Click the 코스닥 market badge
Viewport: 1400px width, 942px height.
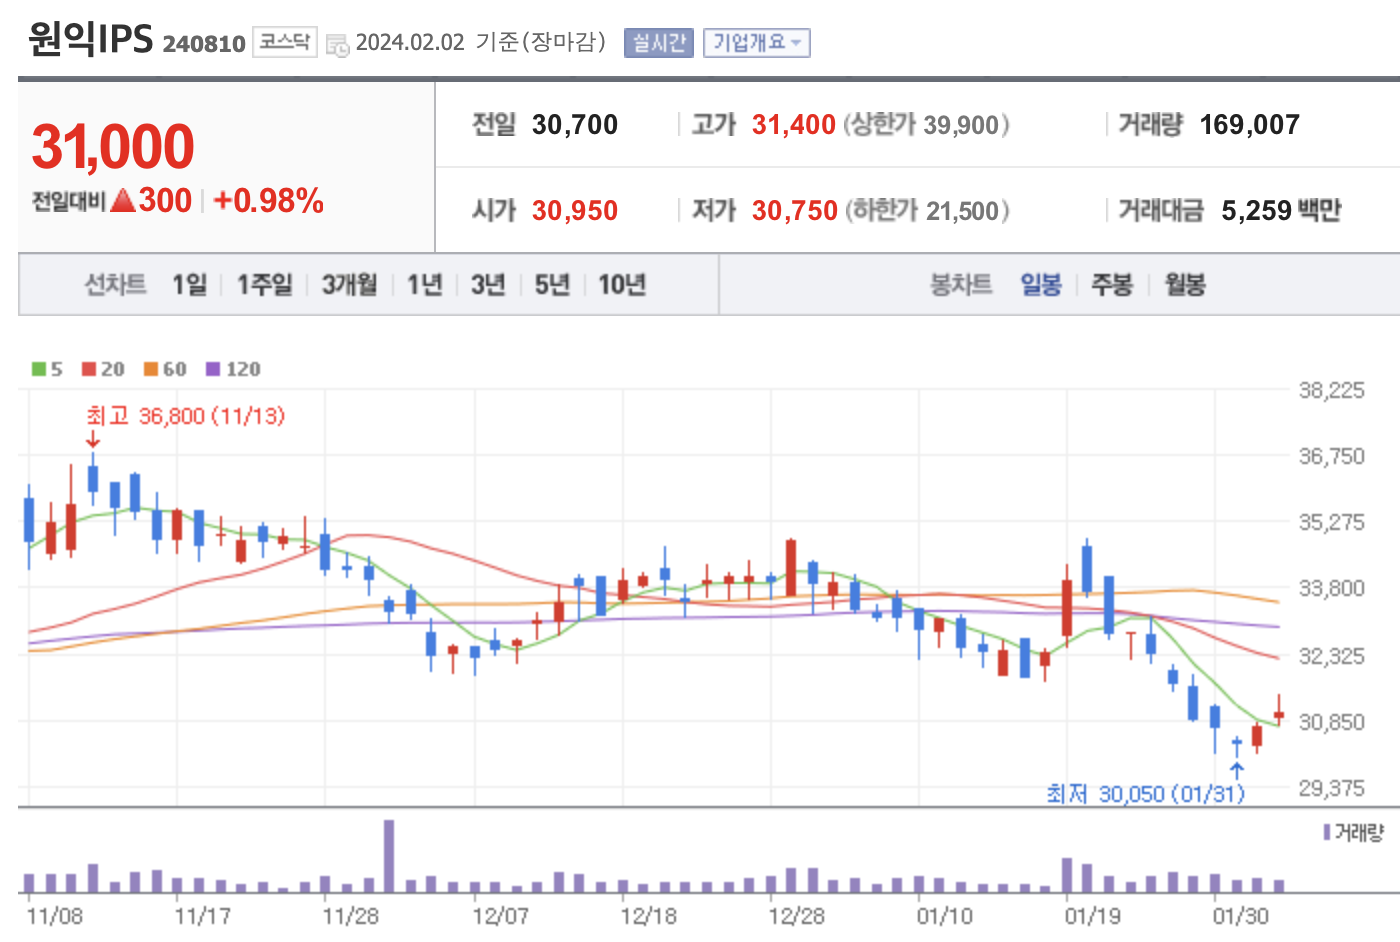tap(285, 42)
